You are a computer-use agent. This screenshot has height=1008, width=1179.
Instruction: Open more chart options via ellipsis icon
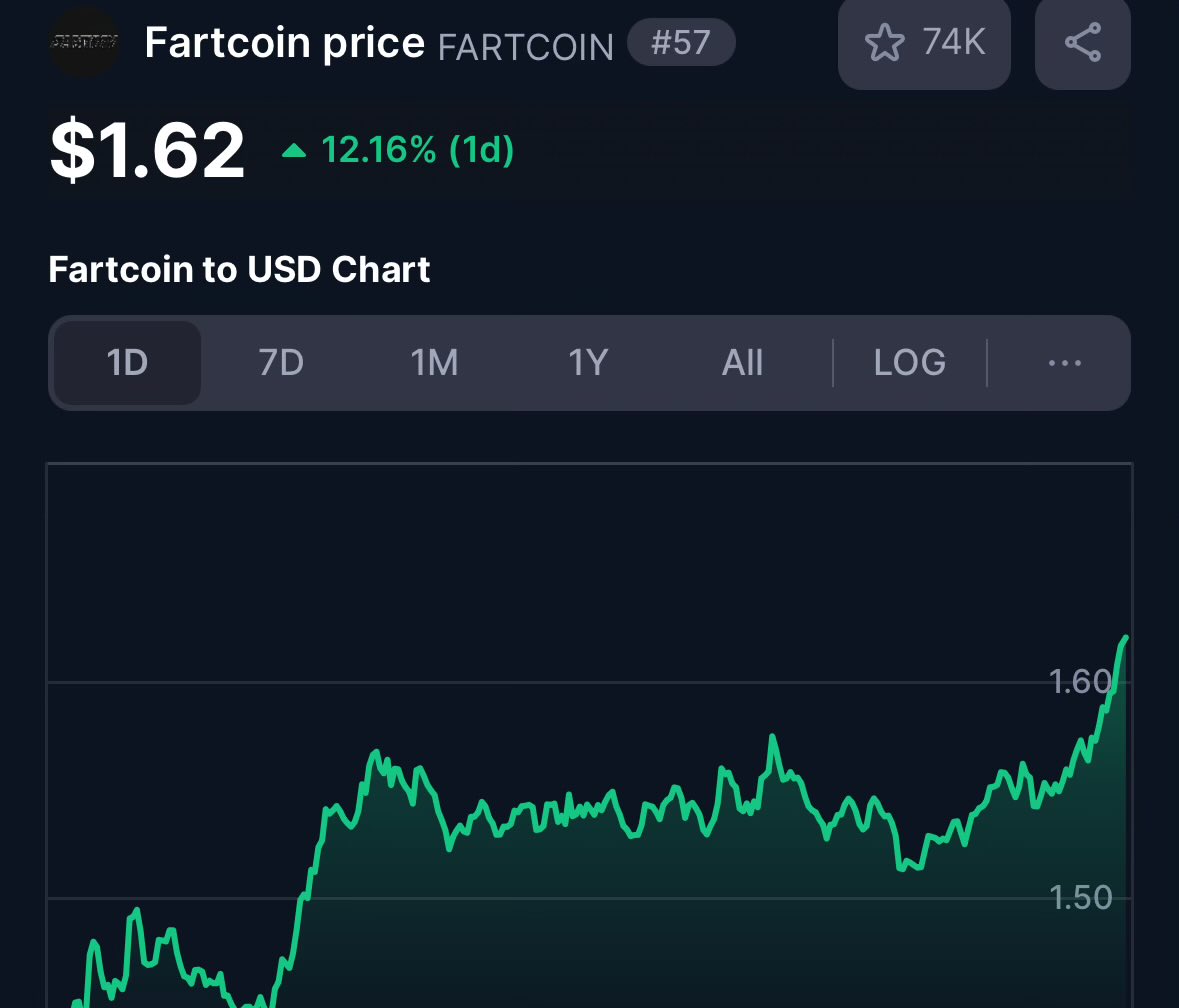(x=1064, y=362)
